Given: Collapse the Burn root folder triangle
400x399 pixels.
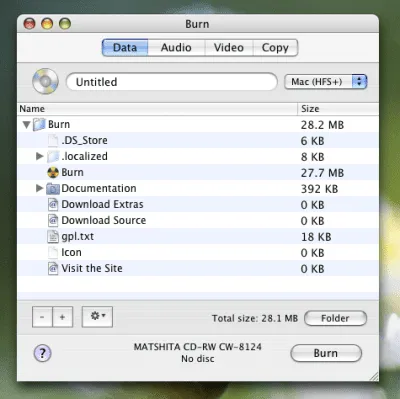Looking at the screenshot, I should click(27, 125).
